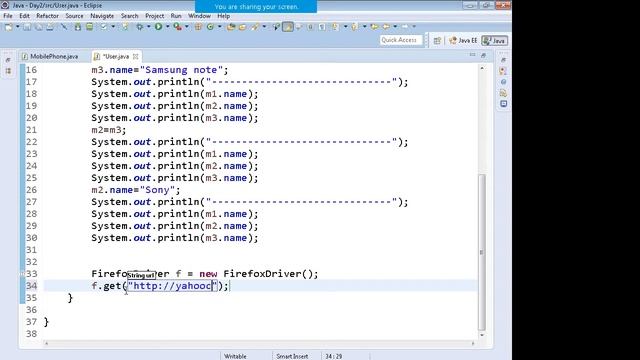This screenshot has height=360, width=640.
Task: Click the line "m2=m3;" in editor
Action: coord(109,130)
